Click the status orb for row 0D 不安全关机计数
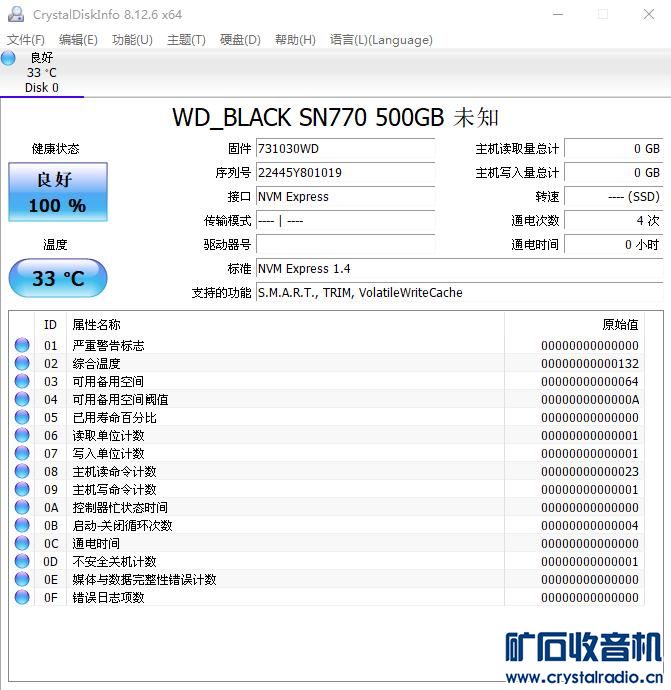This screenshot has height=690, width=671. pos(22,562)
